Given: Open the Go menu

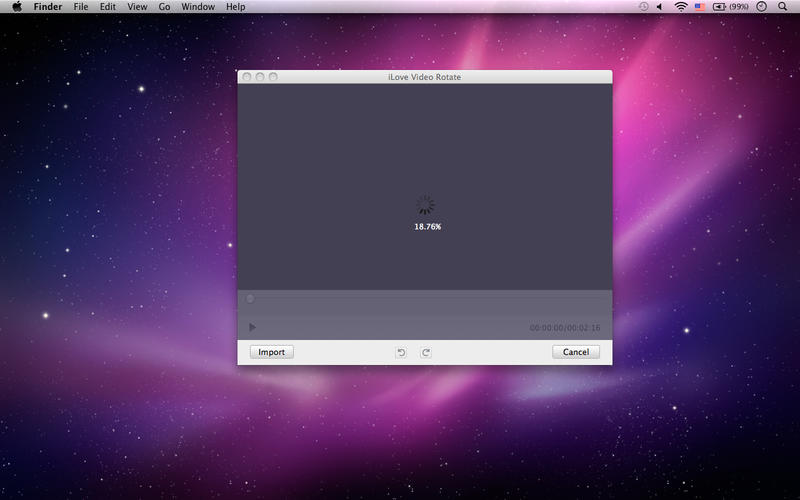Looking at the screenshot, I should point(164,7).
